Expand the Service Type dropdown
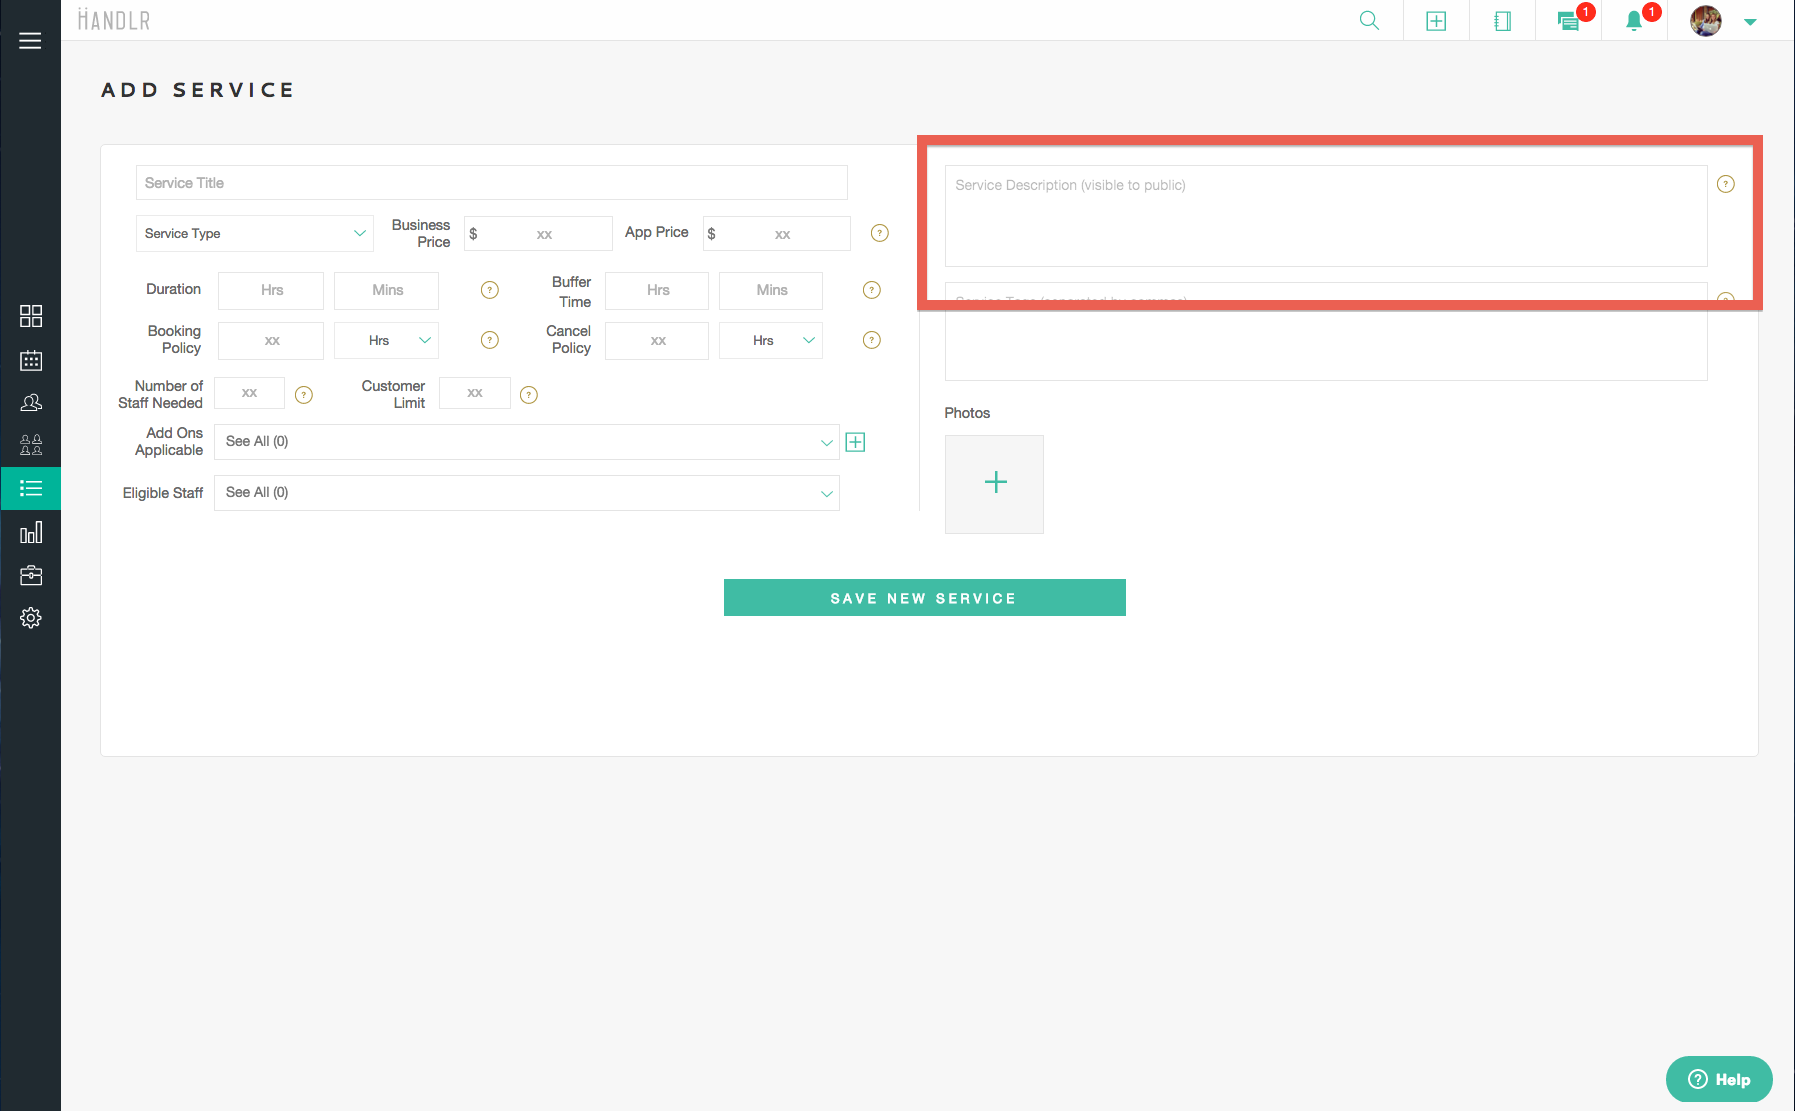 pos(255,234)
